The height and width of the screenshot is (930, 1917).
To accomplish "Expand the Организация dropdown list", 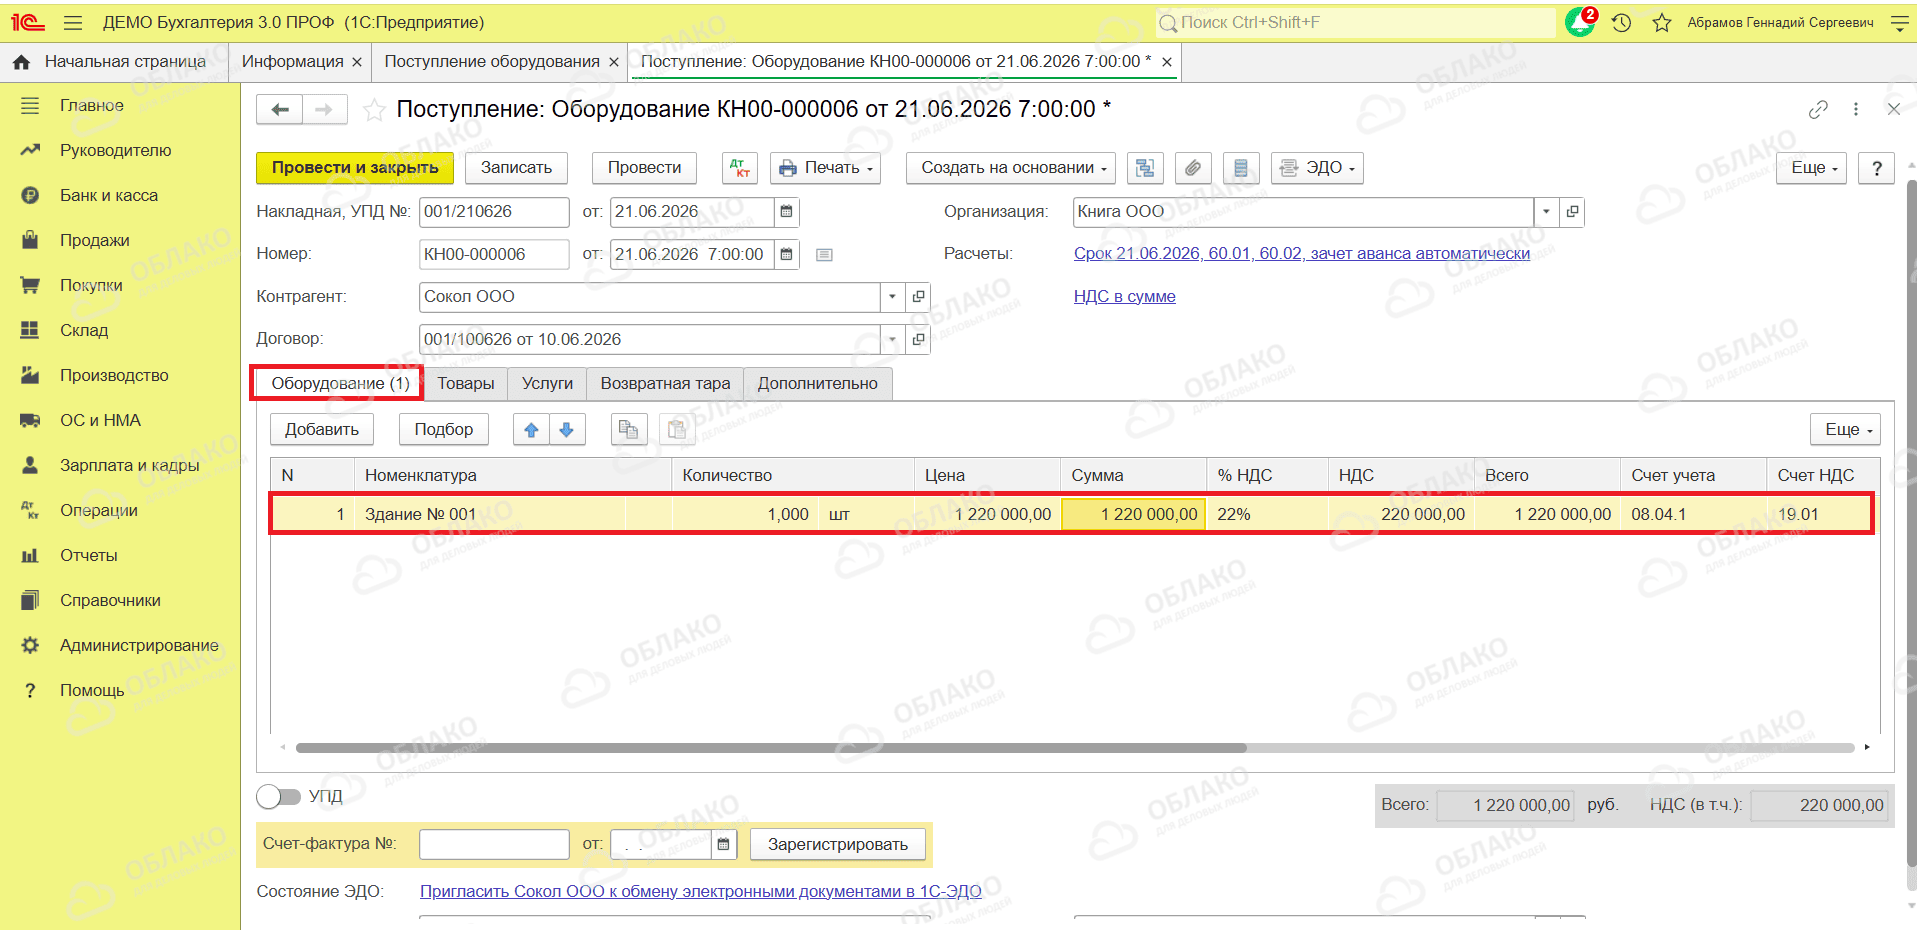I will click(x=1546, y=212).
